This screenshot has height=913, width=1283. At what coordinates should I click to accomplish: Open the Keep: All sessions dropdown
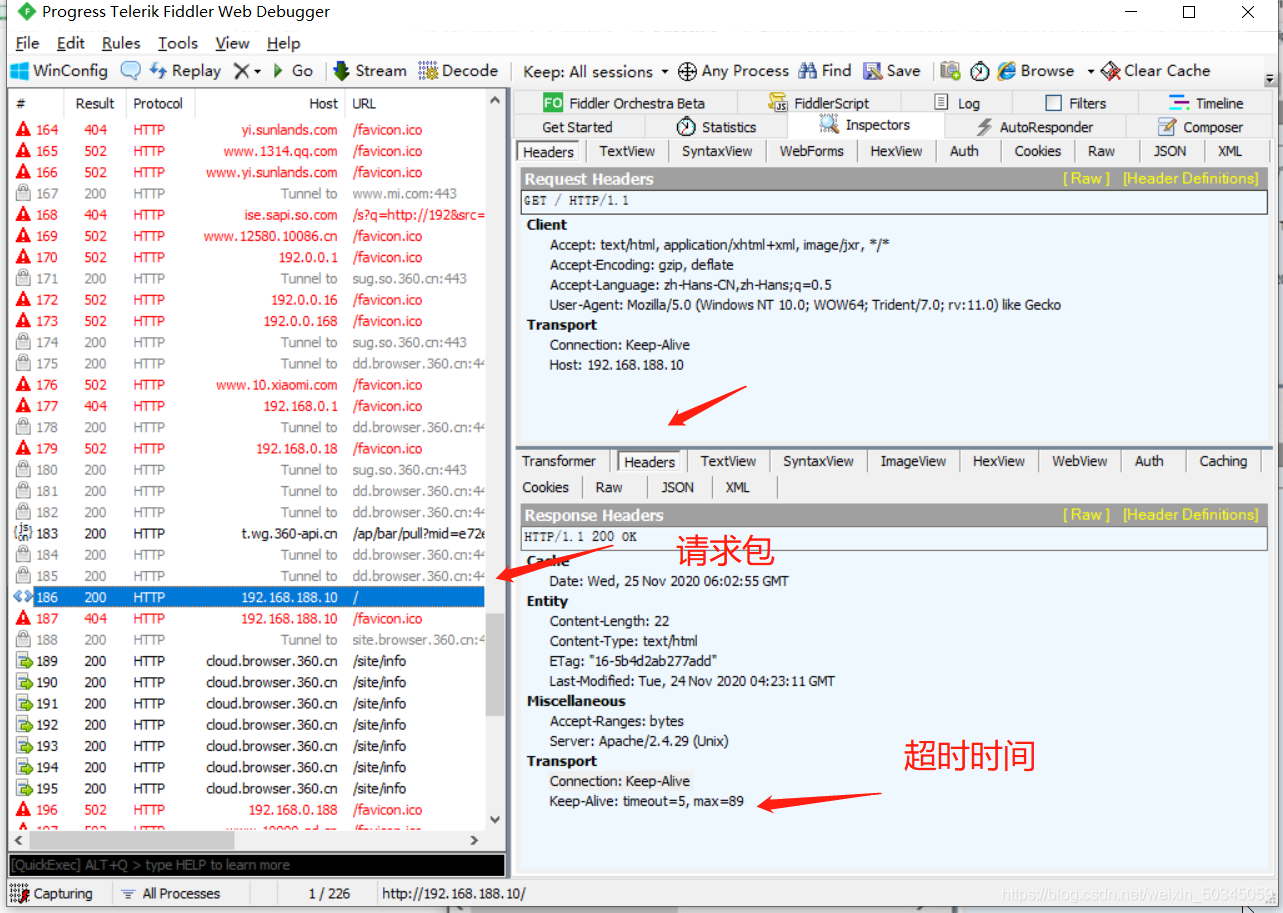click(595, 72)
